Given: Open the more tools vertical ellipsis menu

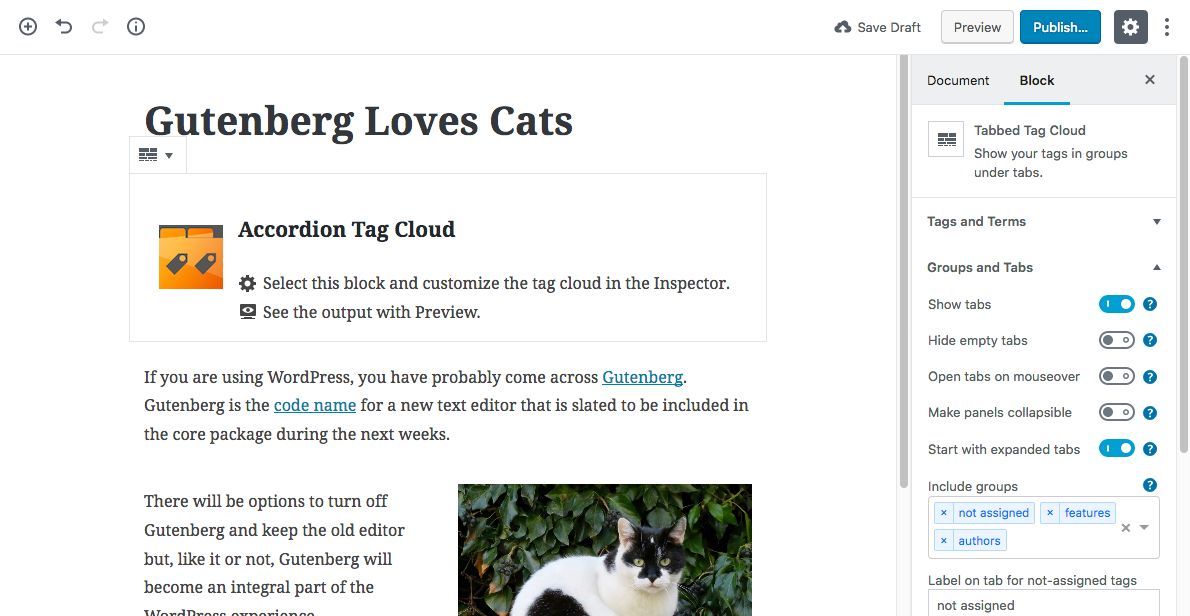Looking at the screenshot, I should (1167, 27).
